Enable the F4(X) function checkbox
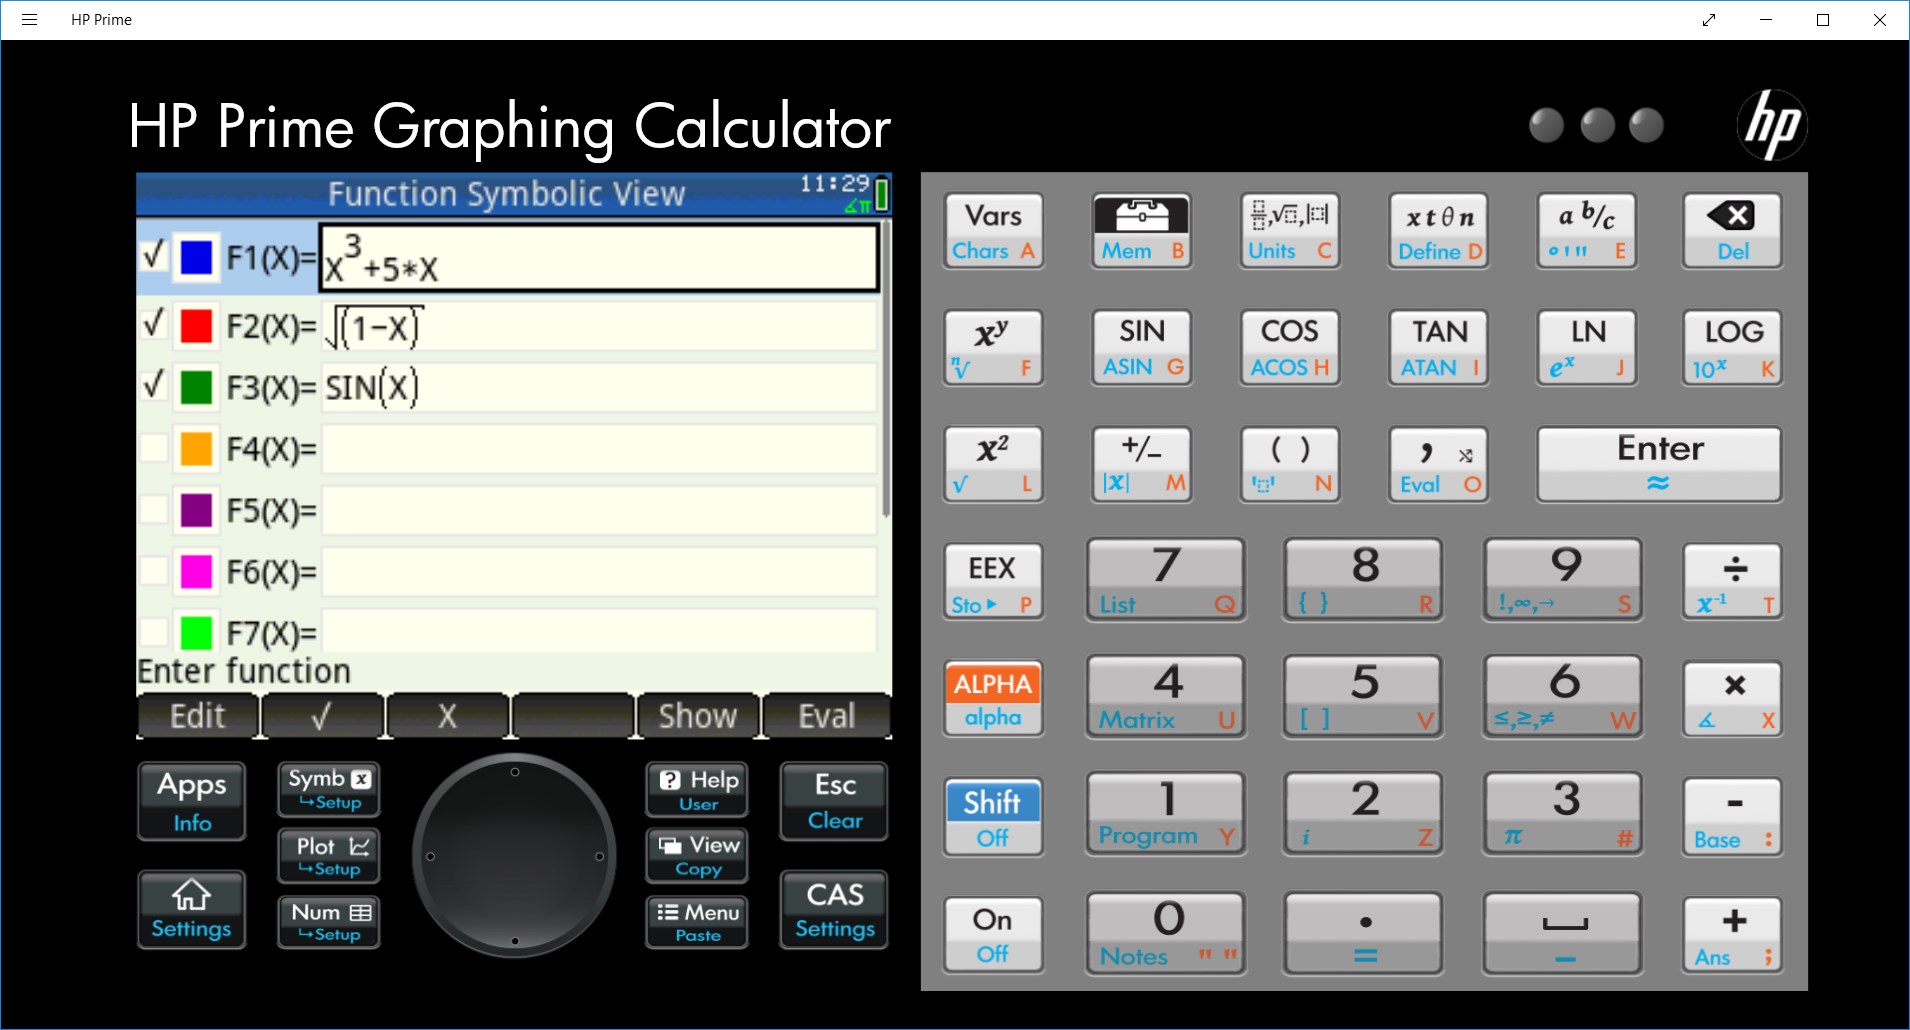Screen dimensions: 1910x1030 pos(154,447)
